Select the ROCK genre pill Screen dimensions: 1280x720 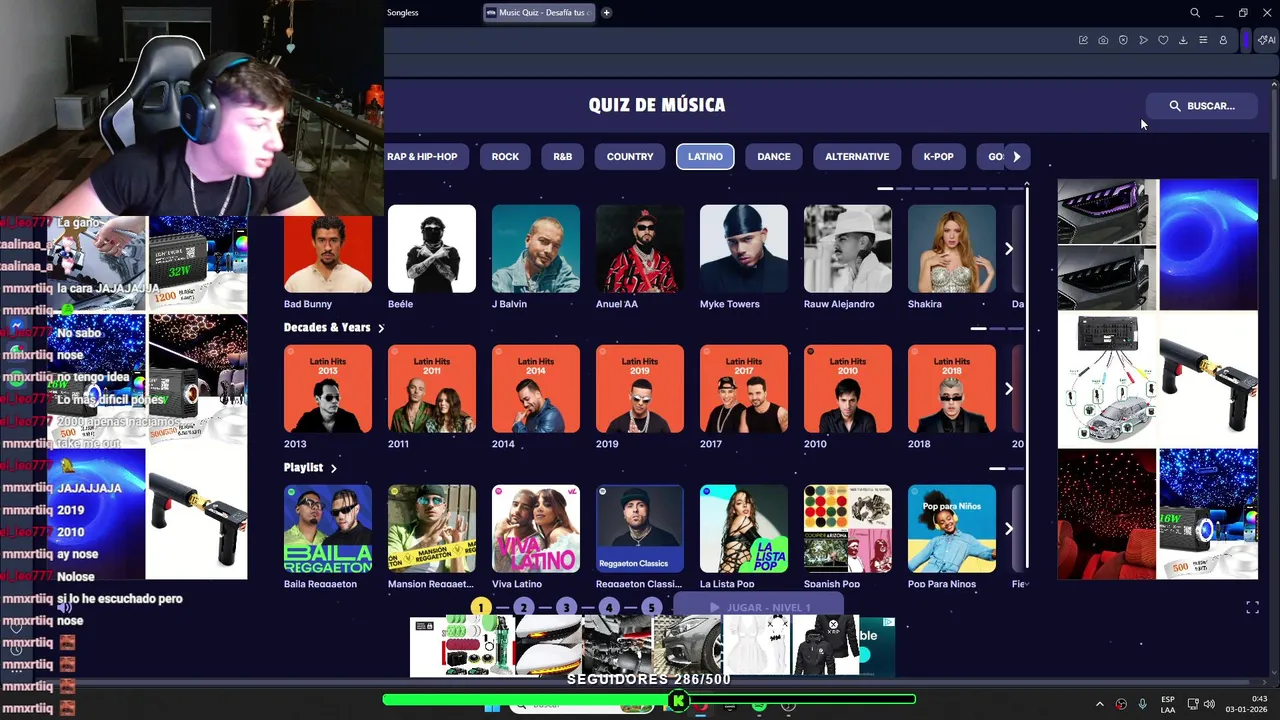coord(505,157)
